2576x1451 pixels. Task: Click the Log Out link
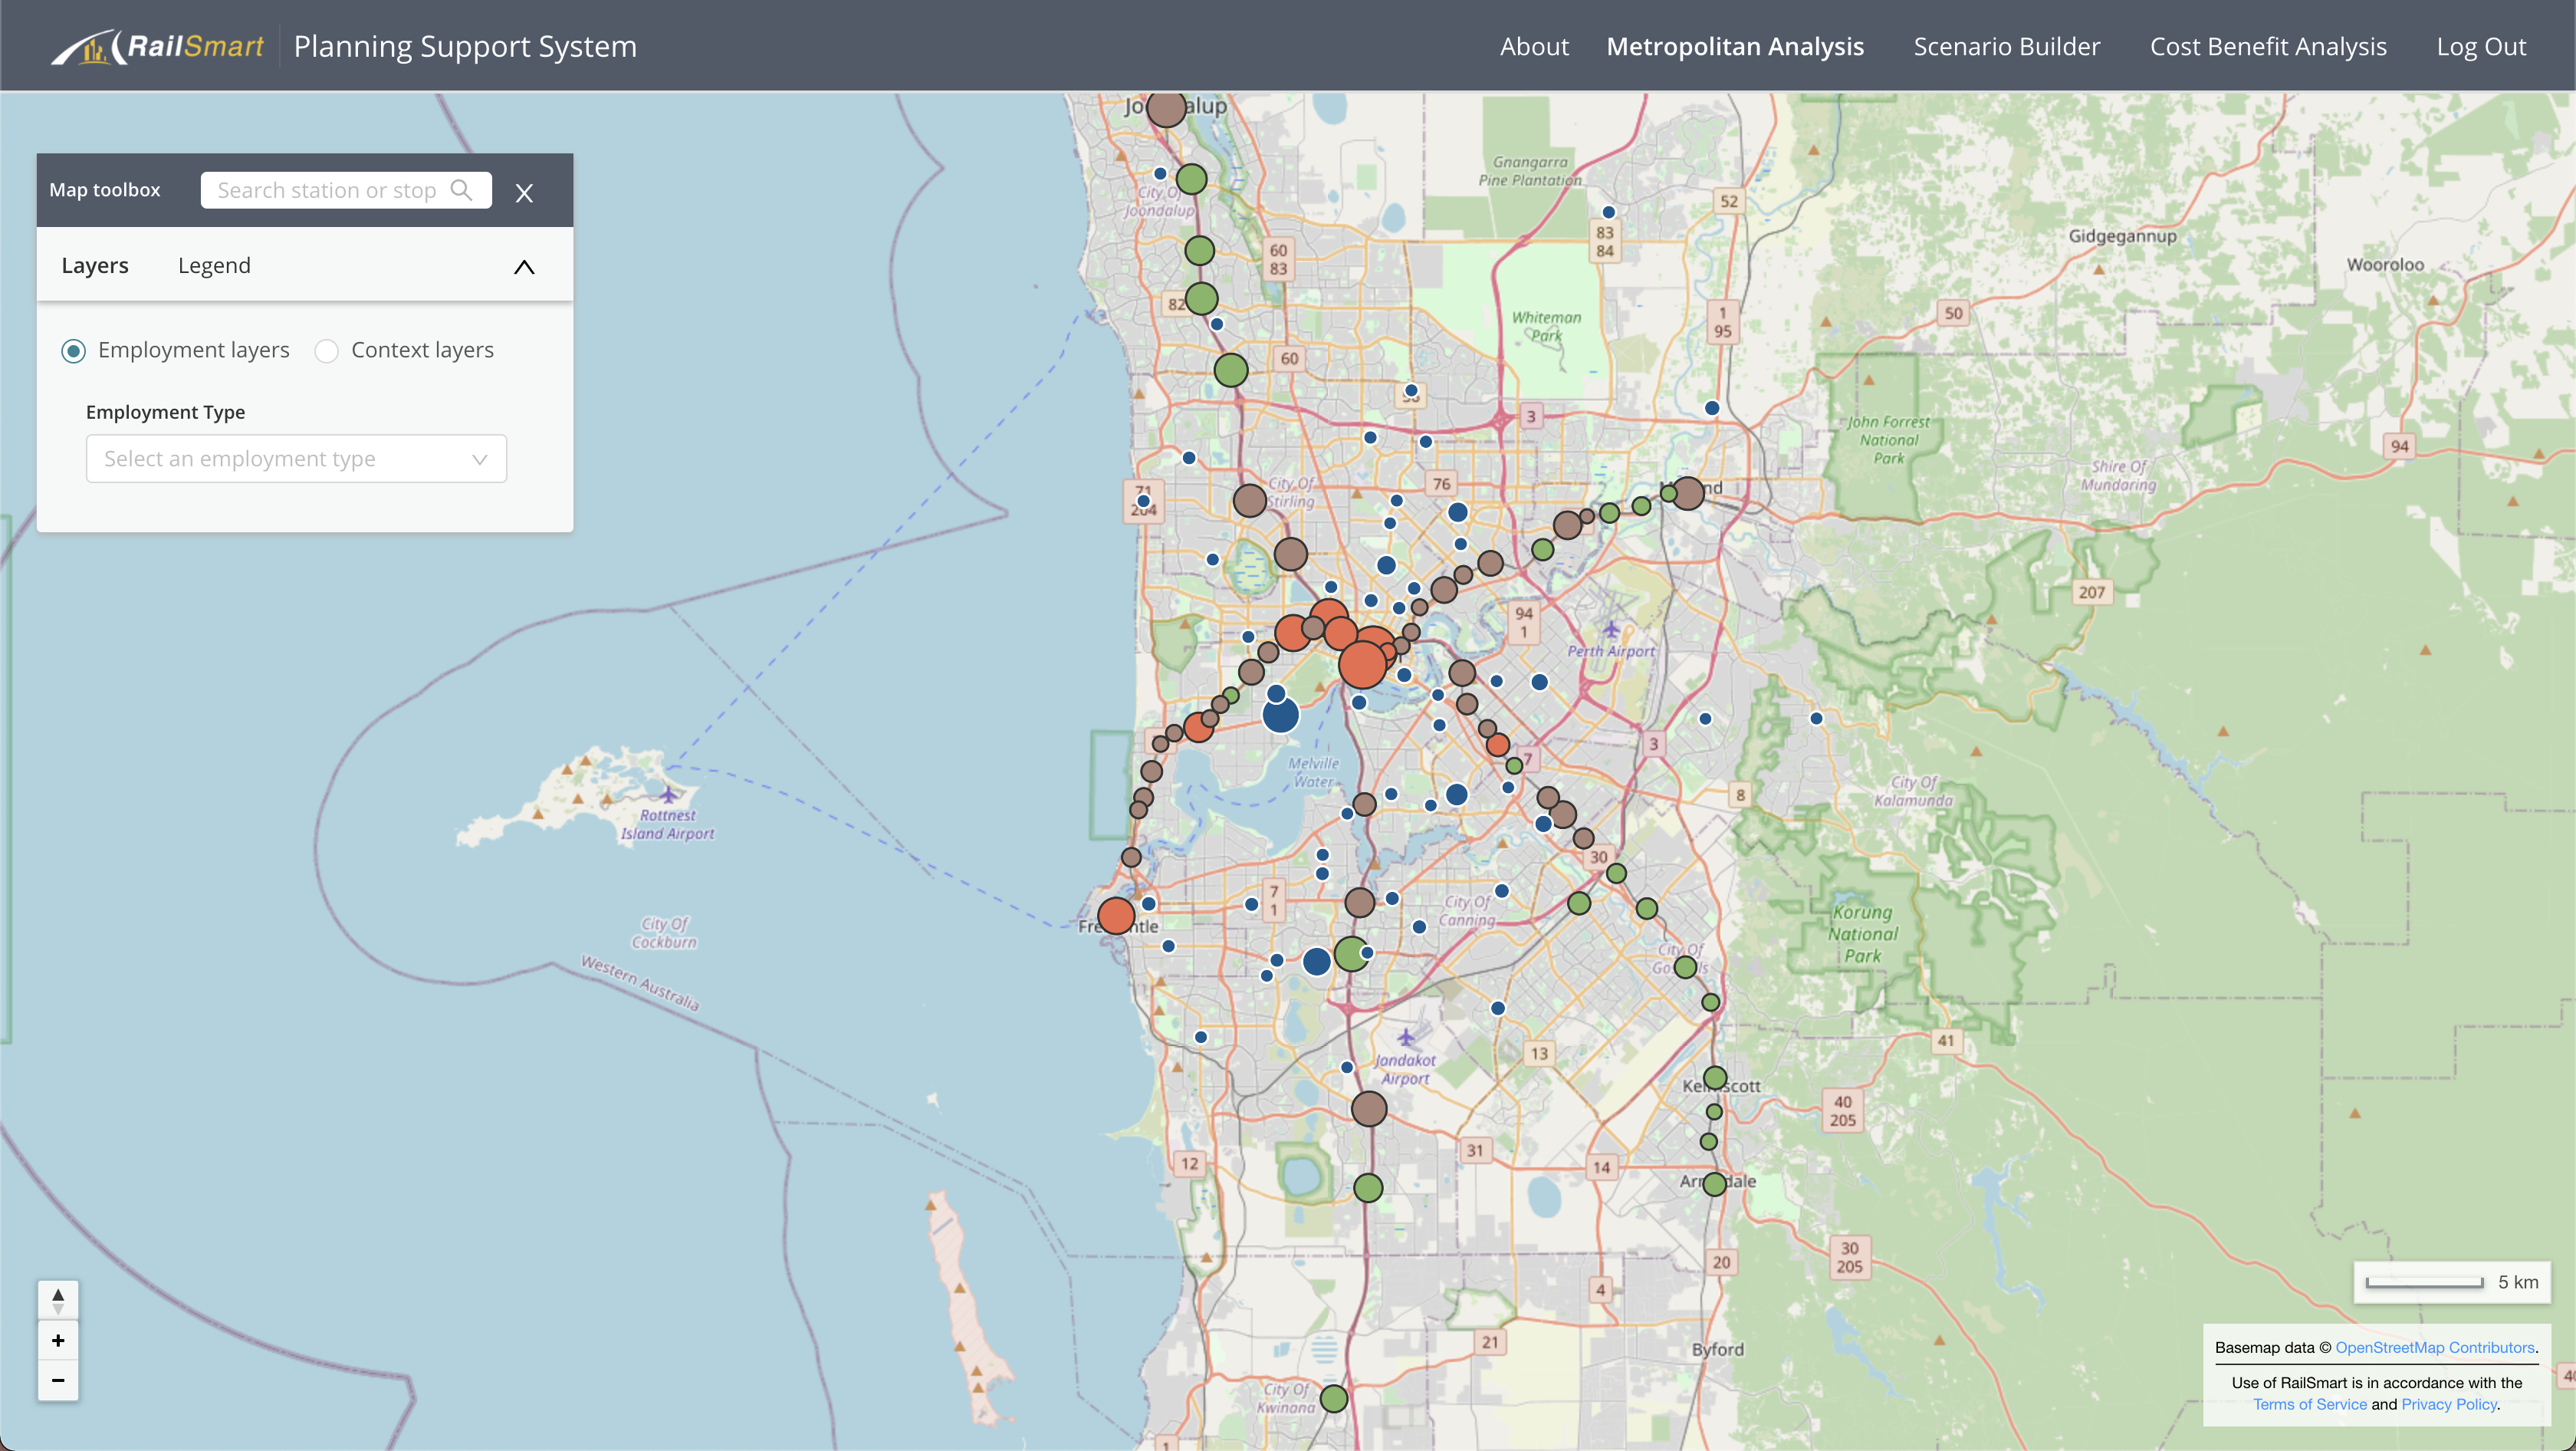[2480, 47]
